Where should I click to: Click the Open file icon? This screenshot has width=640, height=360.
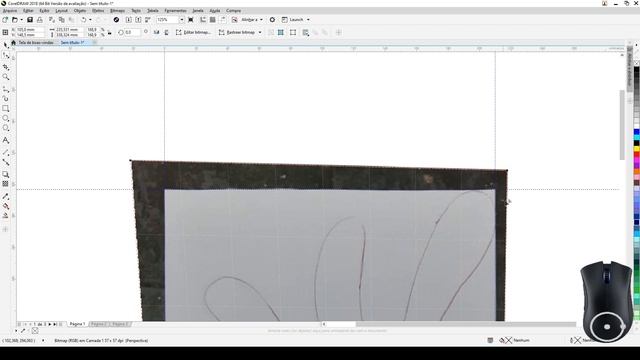pyautogui.click(x=15, y=20)
